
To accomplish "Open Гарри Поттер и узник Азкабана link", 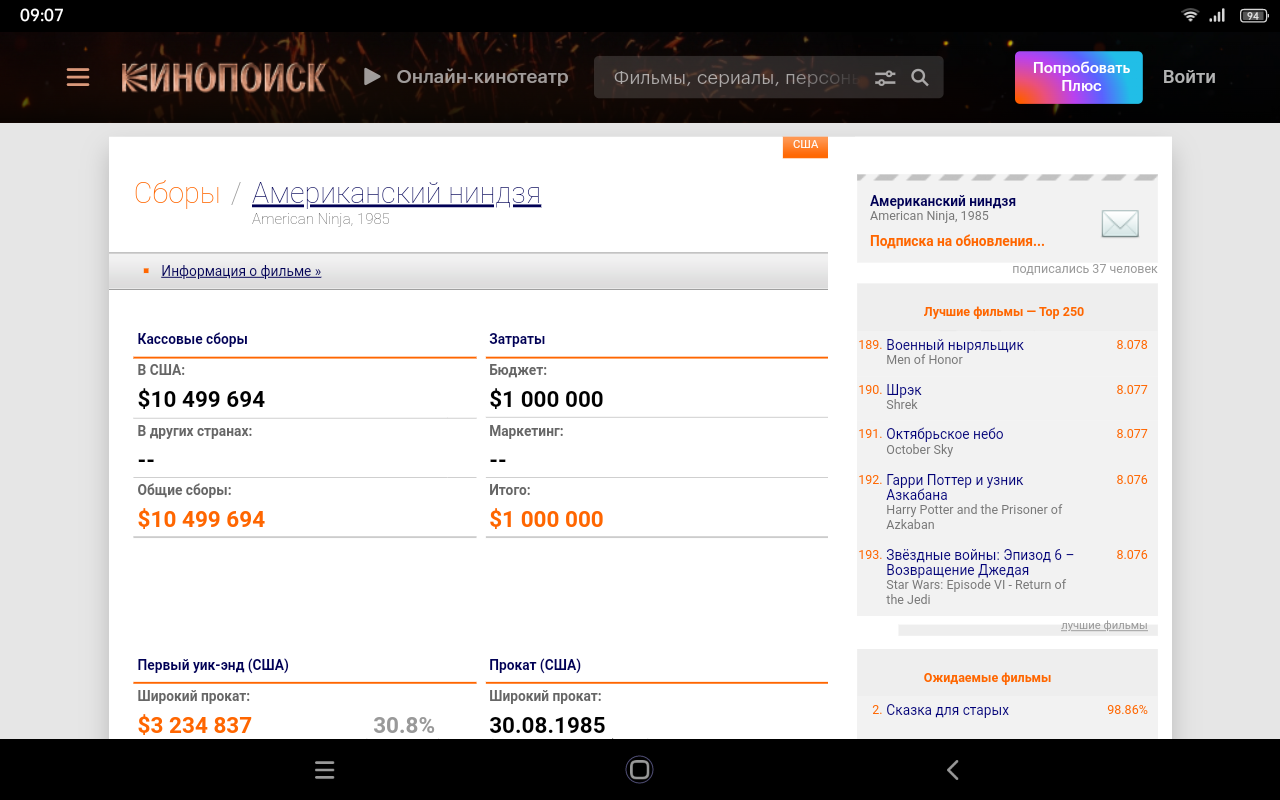I will (955, 487).
